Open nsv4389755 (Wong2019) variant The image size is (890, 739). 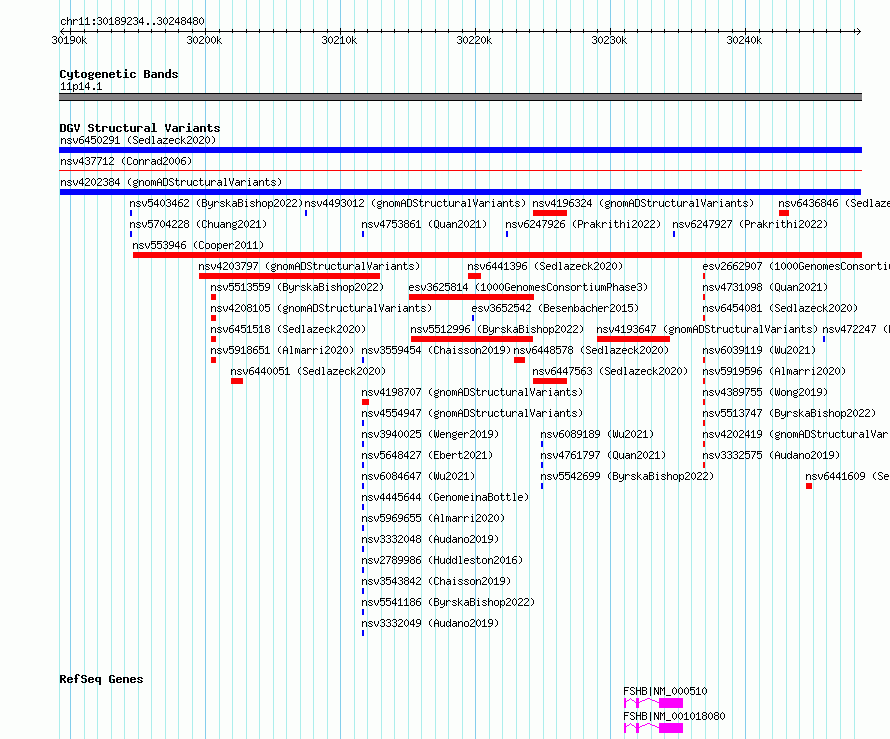click(x=765, y=392)
